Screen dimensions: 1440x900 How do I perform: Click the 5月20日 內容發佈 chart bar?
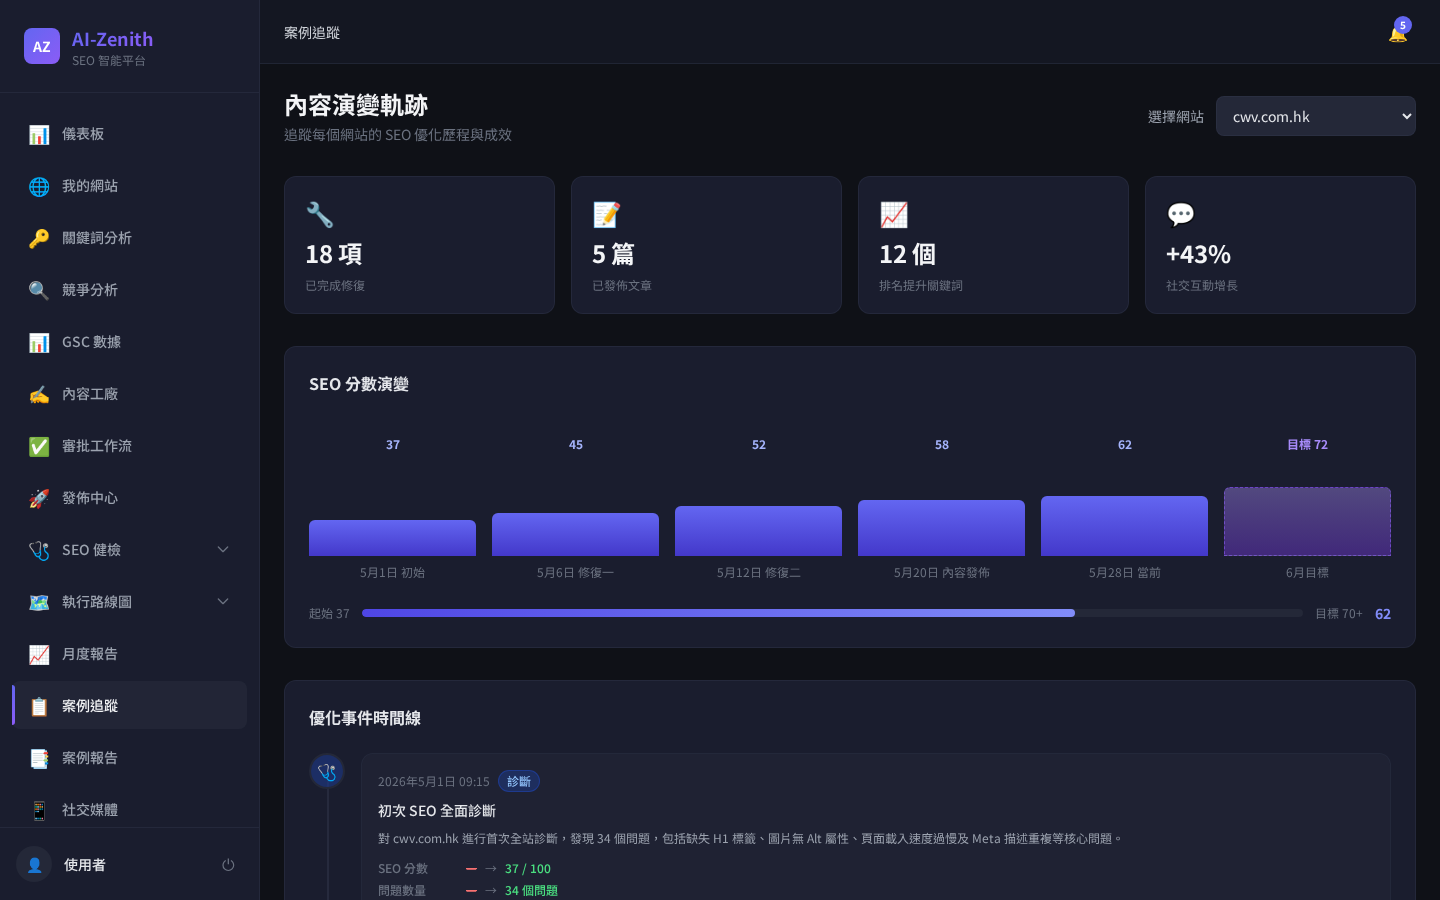pos(941,528)
